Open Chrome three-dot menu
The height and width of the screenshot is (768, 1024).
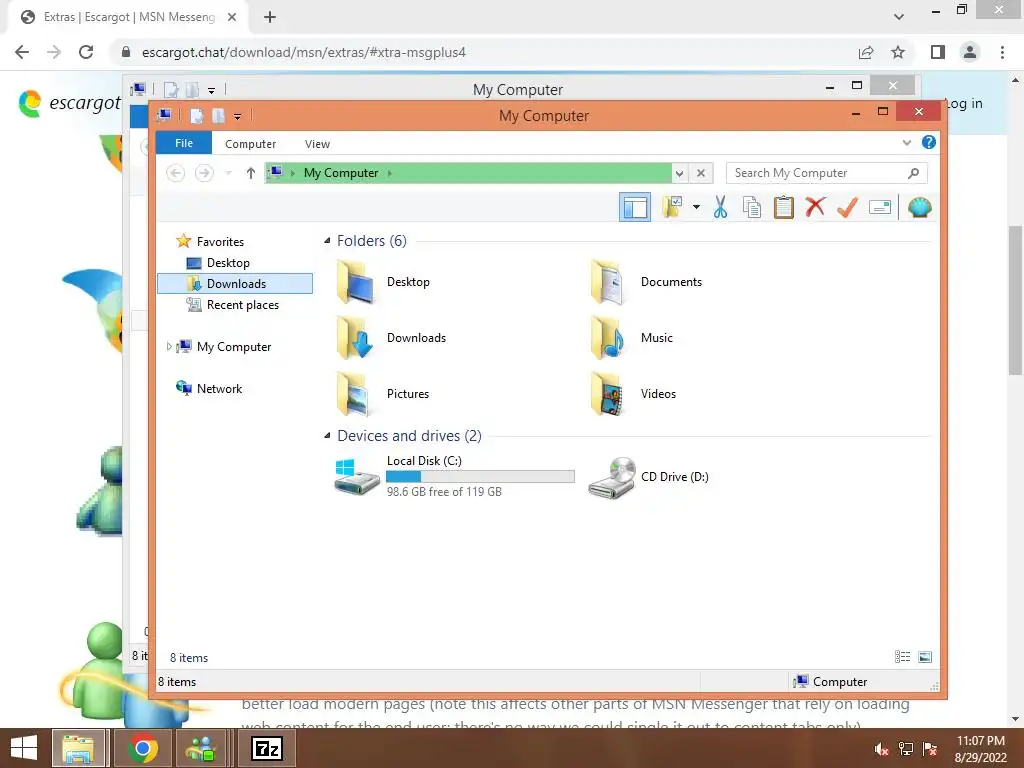click(x=1002, y=52)
